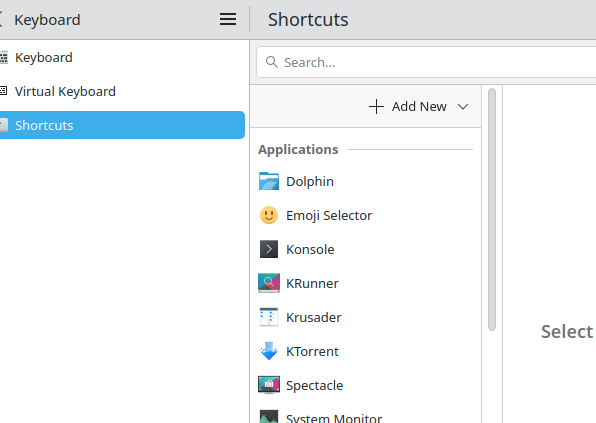Open the Keyboard settings page
The height and width of the screenshot is (423, 596).
122,57
